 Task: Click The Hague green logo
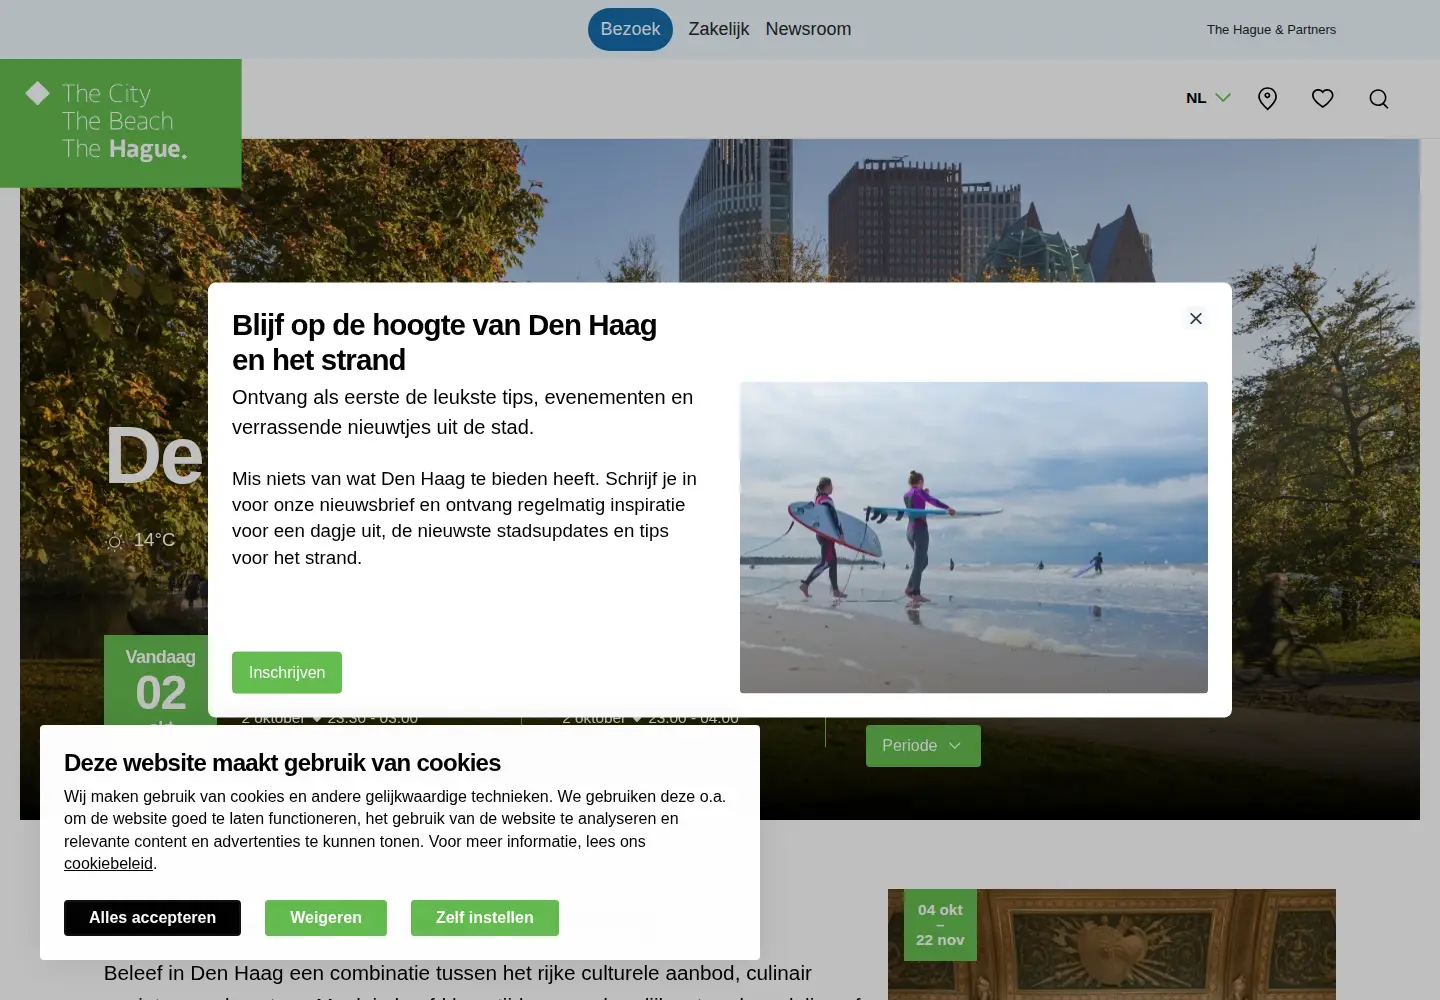click(x=121, y=123)
